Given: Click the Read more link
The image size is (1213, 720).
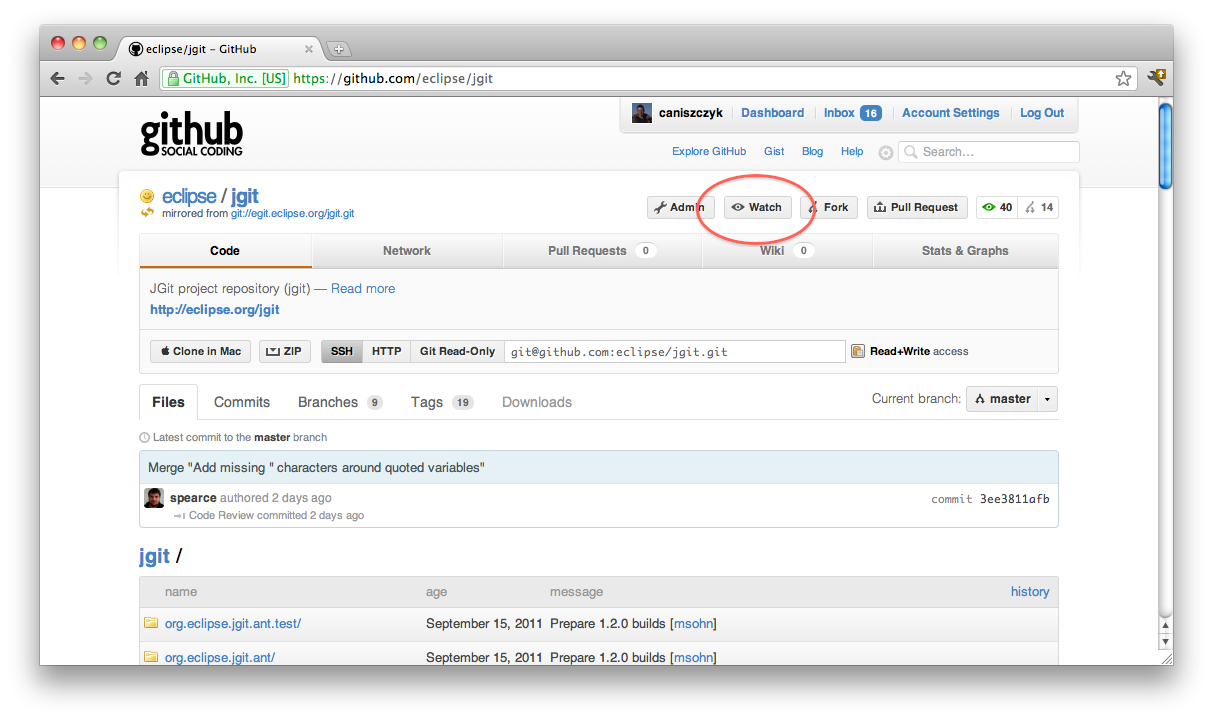Looking at the screenshot, I should point(363,288).
